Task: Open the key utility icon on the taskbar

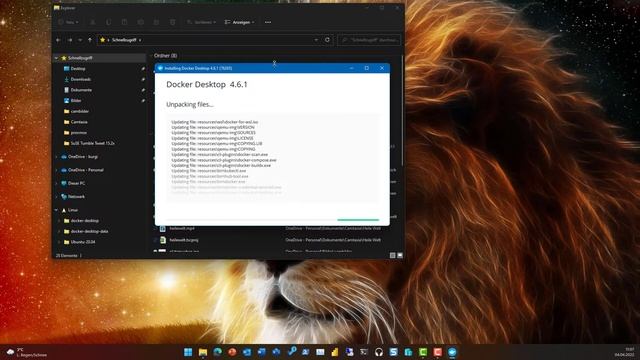Action: [x=291, y=352]
